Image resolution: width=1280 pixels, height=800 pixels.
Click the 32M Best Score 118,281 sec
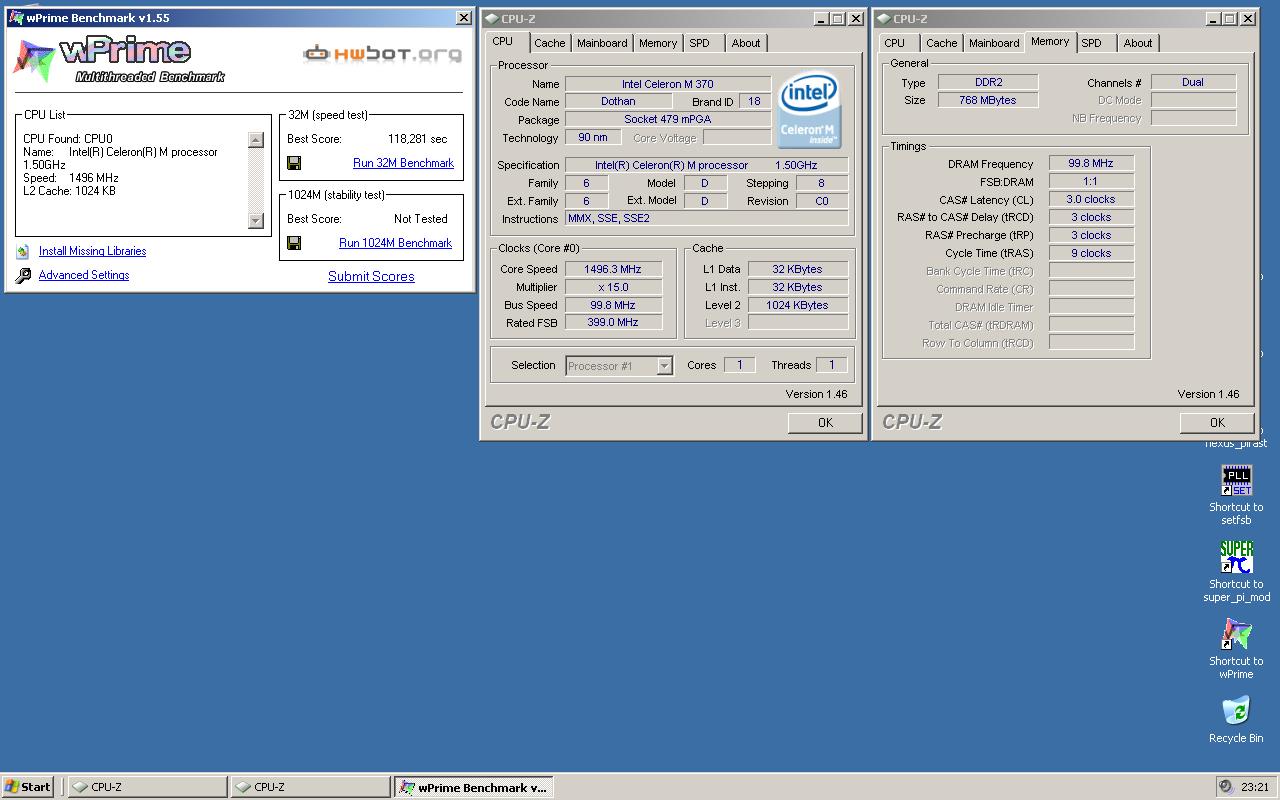pyautogui.click(x=418, y=139)
